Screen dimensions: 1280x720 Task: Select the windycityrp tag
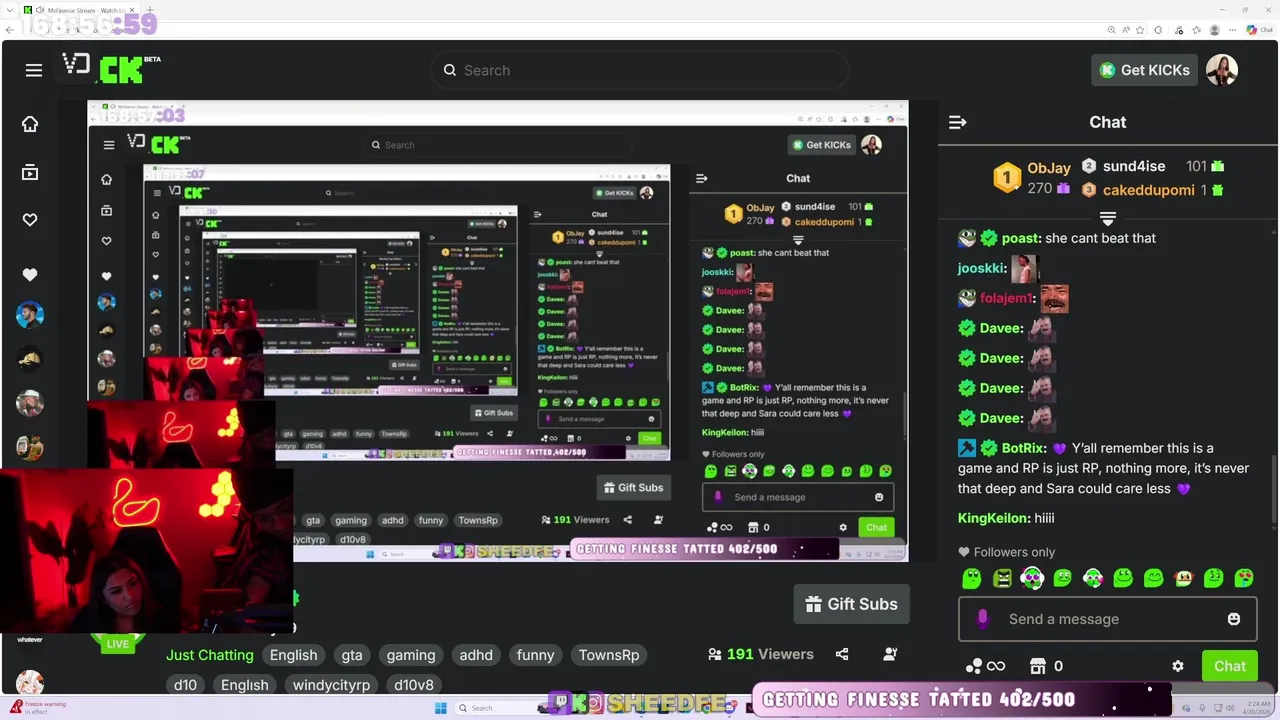(x=331, y=685)
